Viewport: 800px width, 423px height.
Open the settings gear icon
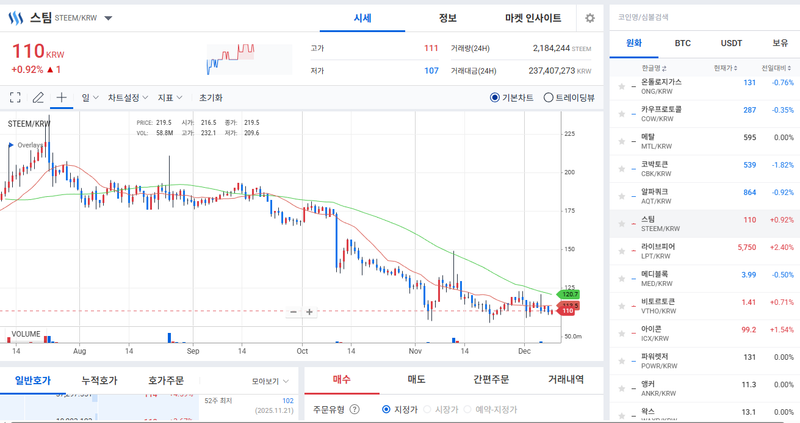(590, 18)
